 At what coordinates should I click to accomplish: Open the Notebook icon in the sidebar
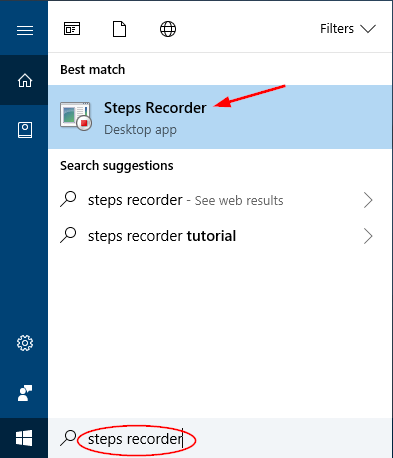point(25,130)
